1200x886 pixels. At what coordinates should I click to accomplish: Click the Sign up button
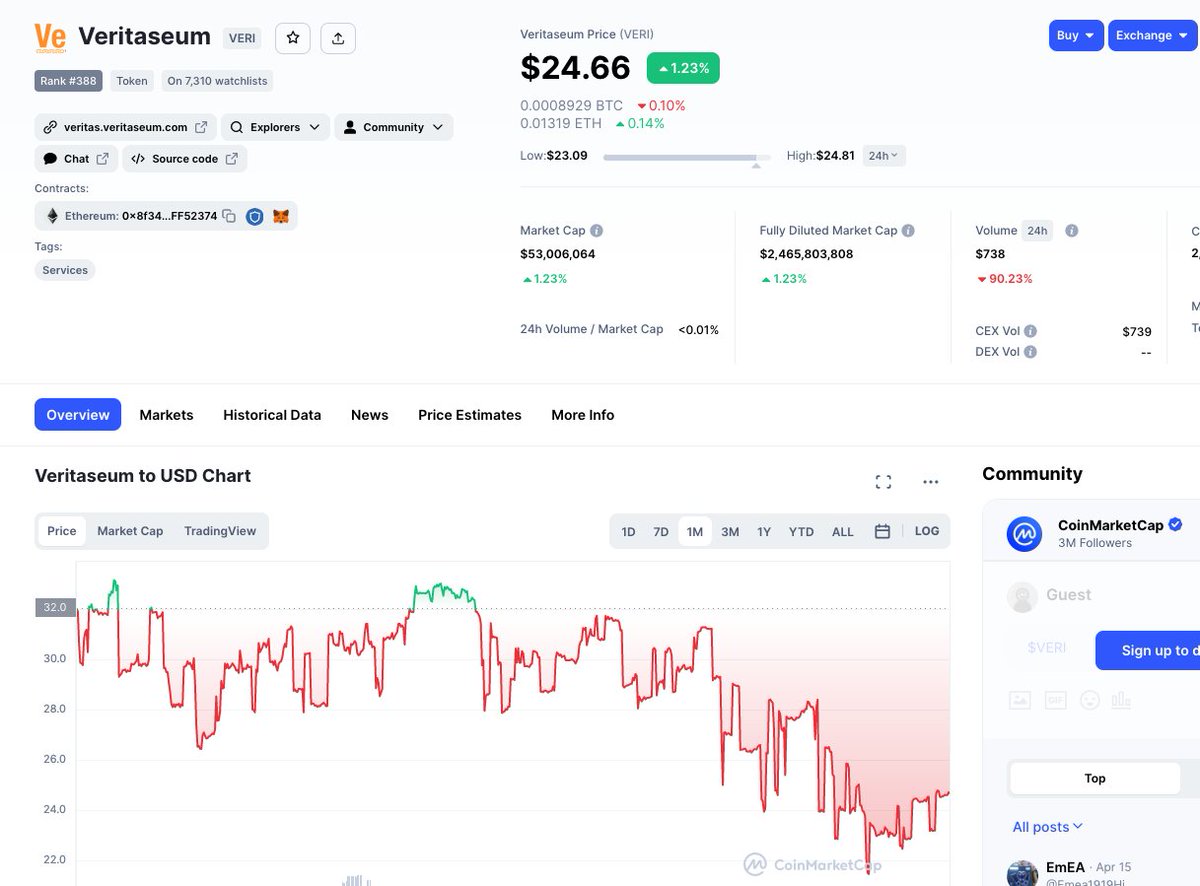pos(1147,650)
